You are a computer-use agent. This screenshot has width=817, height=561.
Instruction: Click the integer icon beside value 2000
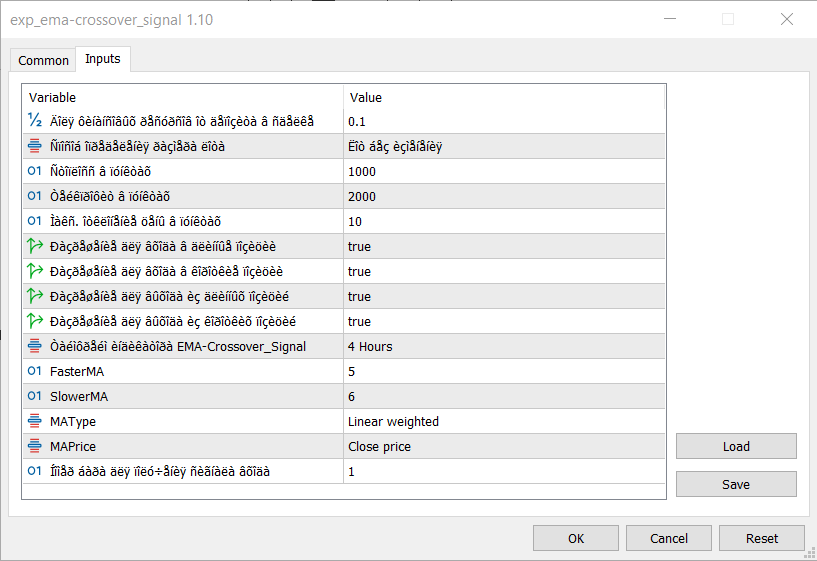click(x=34, y=196)
